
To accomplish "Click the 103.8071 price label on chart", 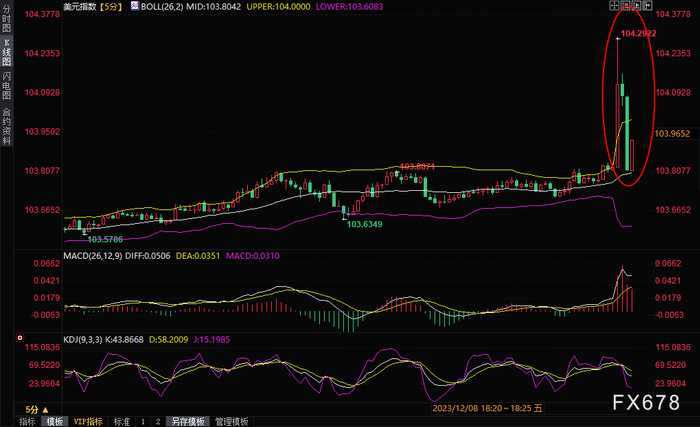I will [417, 167].
